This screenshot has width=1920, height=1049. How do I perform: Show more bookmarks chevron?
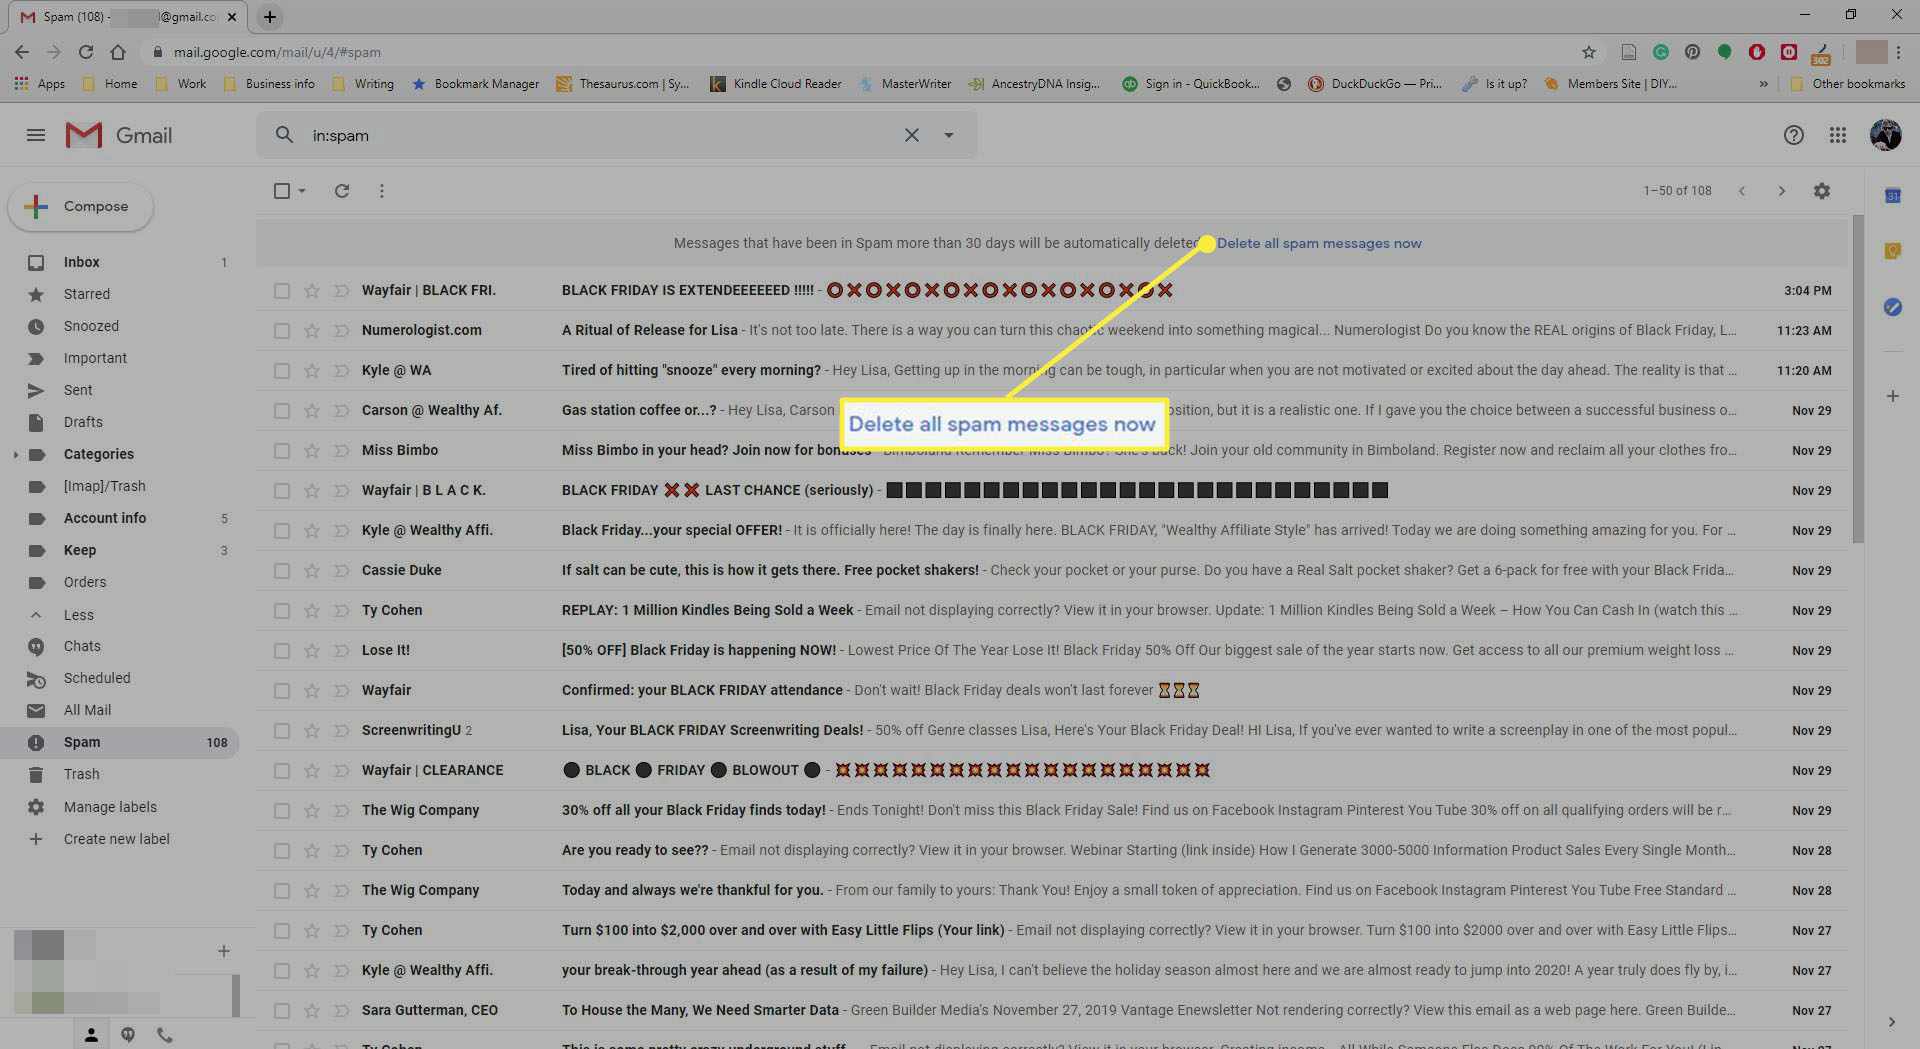(1763, 84)
